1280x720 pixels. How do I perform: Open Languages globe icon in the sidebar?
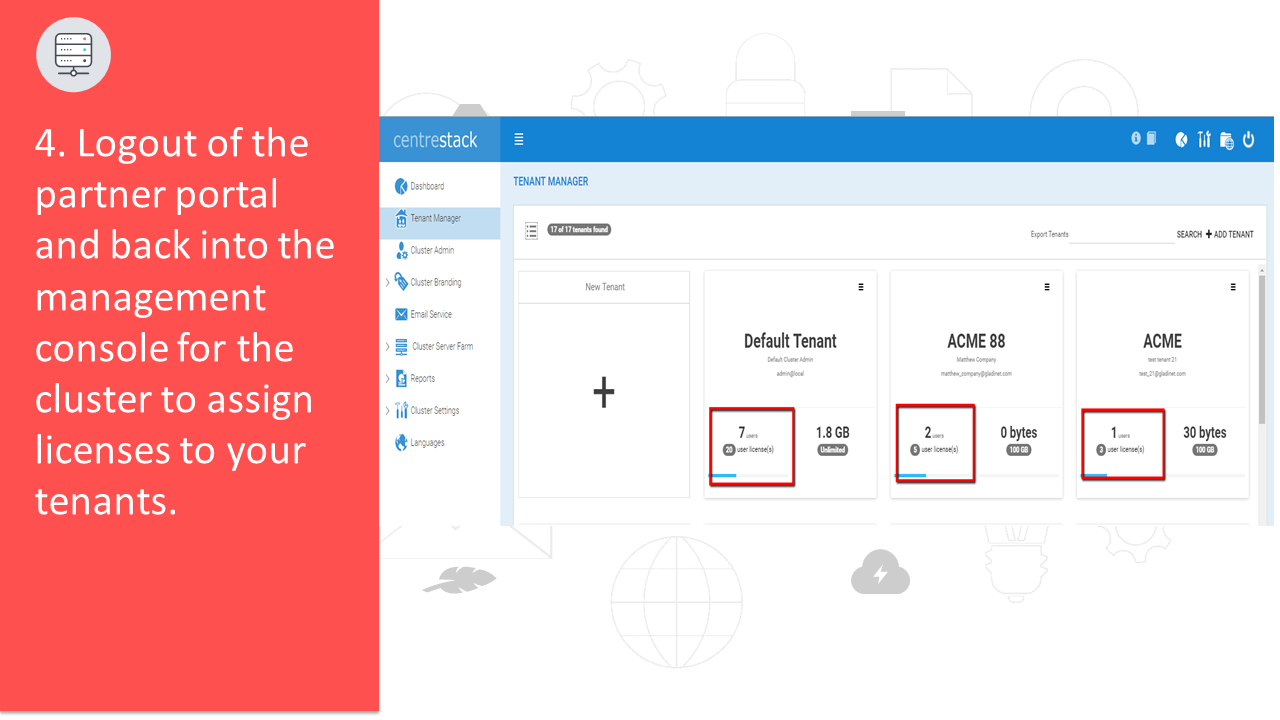401,442
